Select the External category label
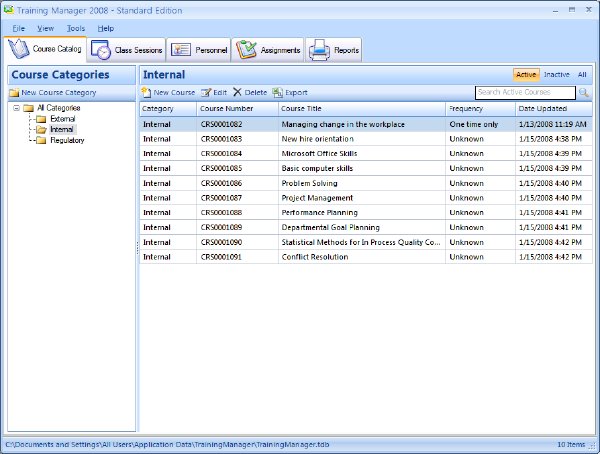Image resolution: width=600 pixels, height=454 pixels. (x=63, y=119)
